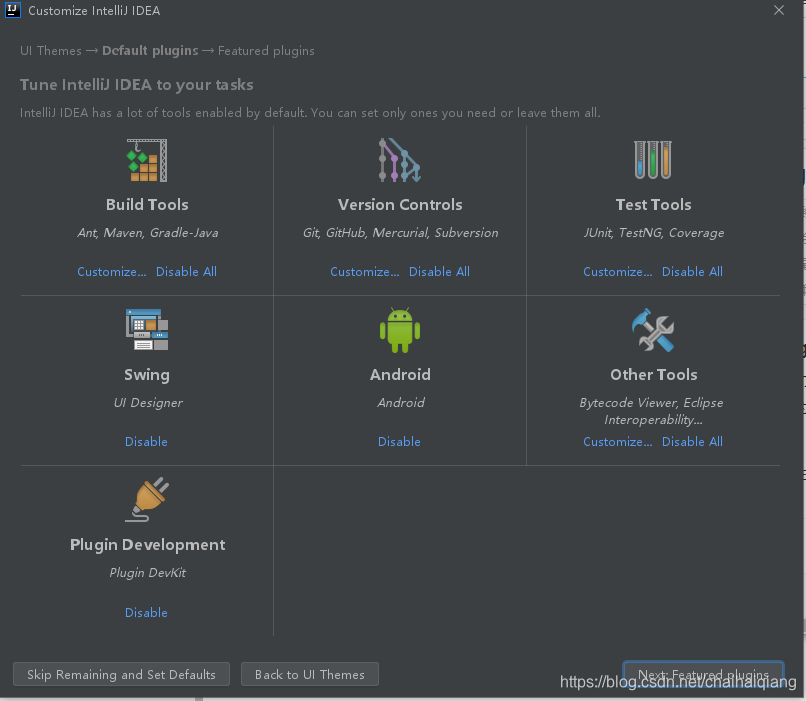Image resolution: width=806 pixels, height=701 pixels.
Task: Click 'JUnit, TestNG, Coverage' description
Action: point(653,233)
